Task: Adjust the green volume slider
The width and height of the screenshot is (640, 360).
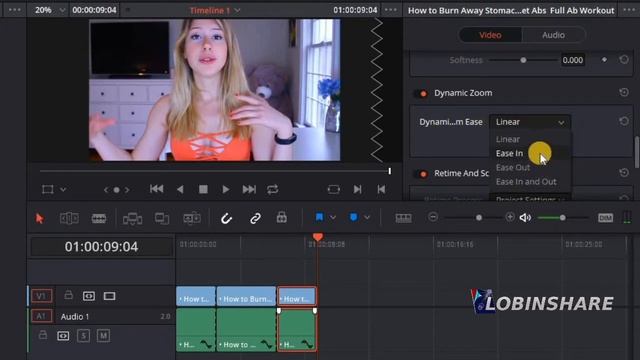Action: [562, 218]
